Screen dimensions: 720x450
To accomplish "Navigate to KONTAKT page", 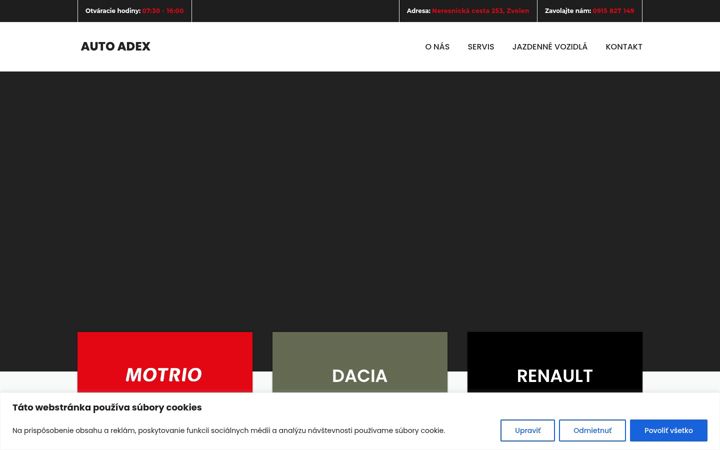I will point(624,47).
